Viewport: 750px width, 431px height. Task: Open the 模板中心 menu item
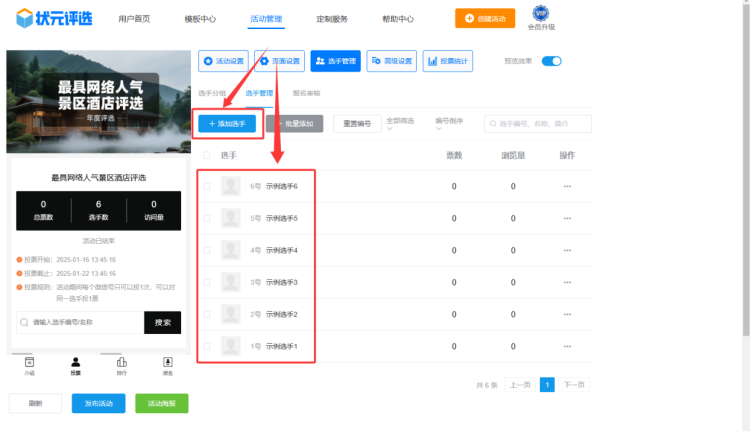(200, 19)
